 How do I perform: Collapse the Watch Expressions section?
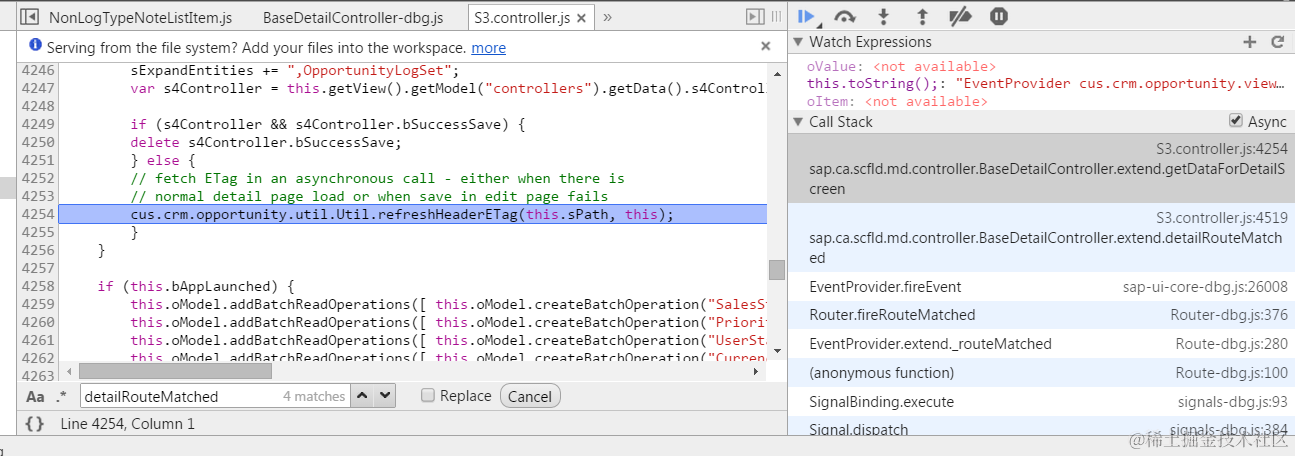tap(797, 42)
